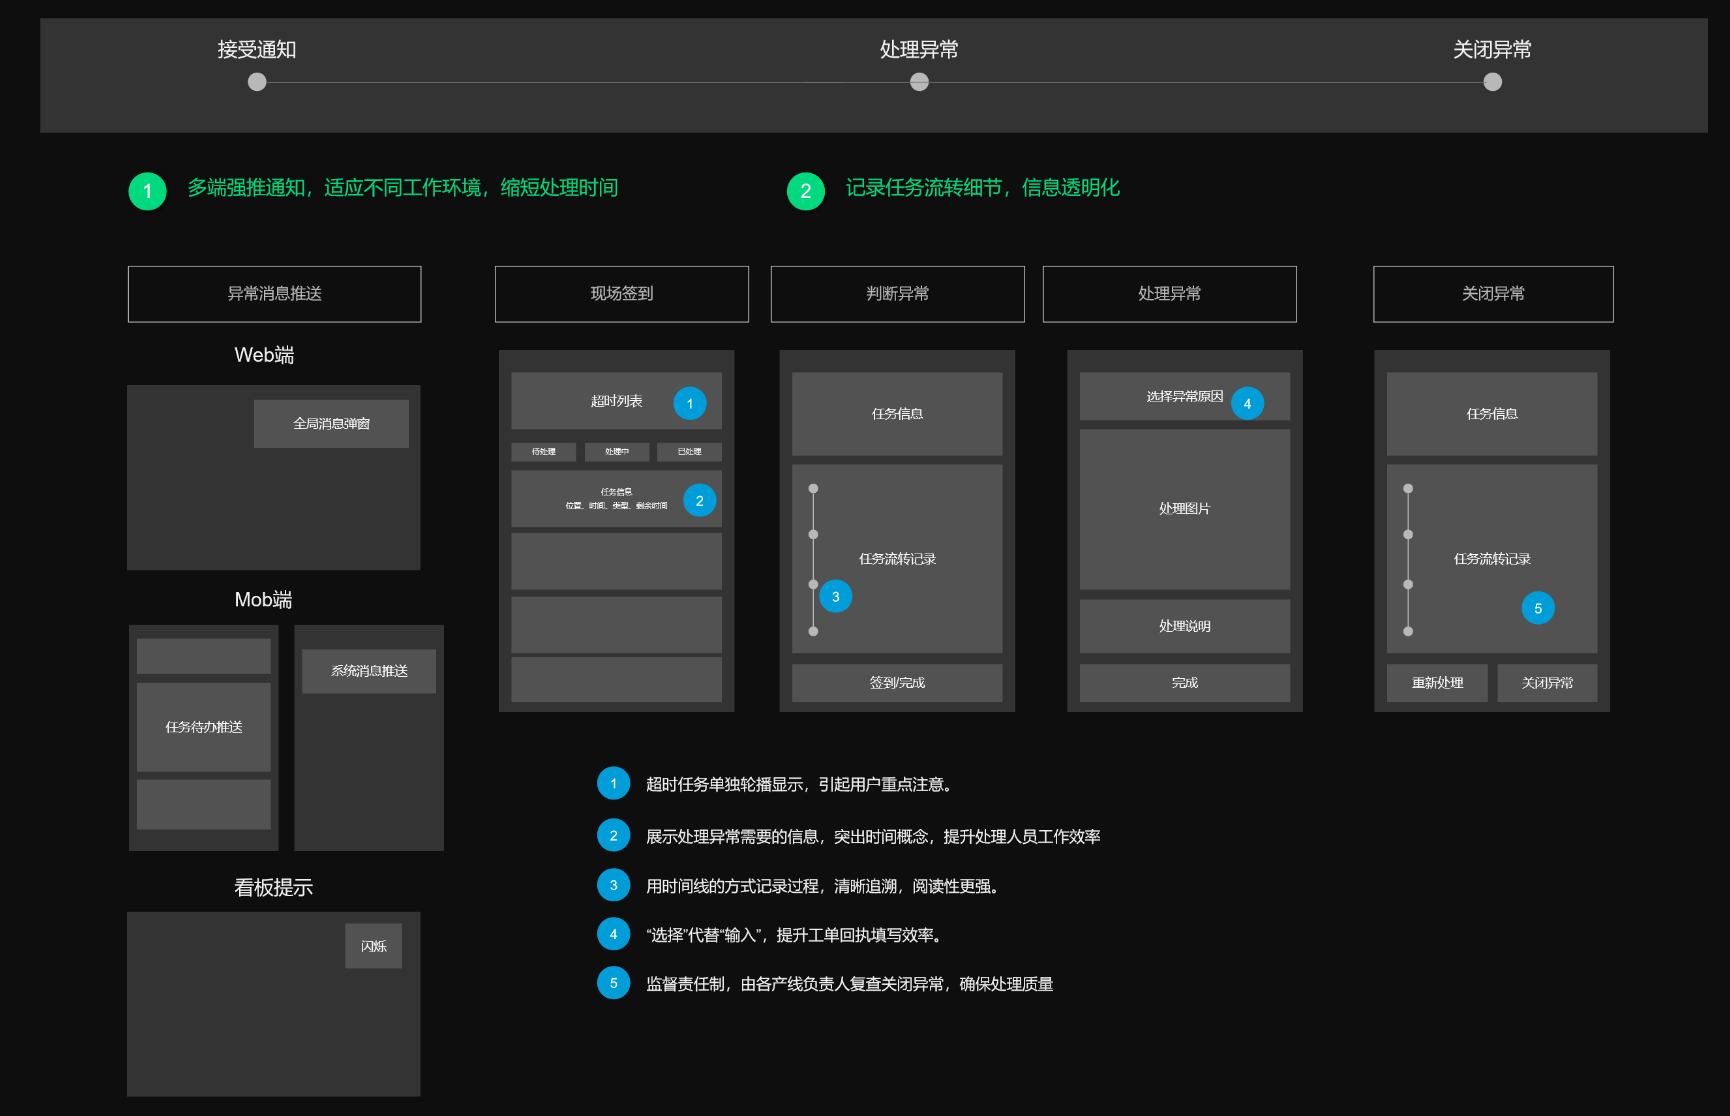Click the 超时列表 banner
1730x1116 pixels.
(x=617, y=401)
